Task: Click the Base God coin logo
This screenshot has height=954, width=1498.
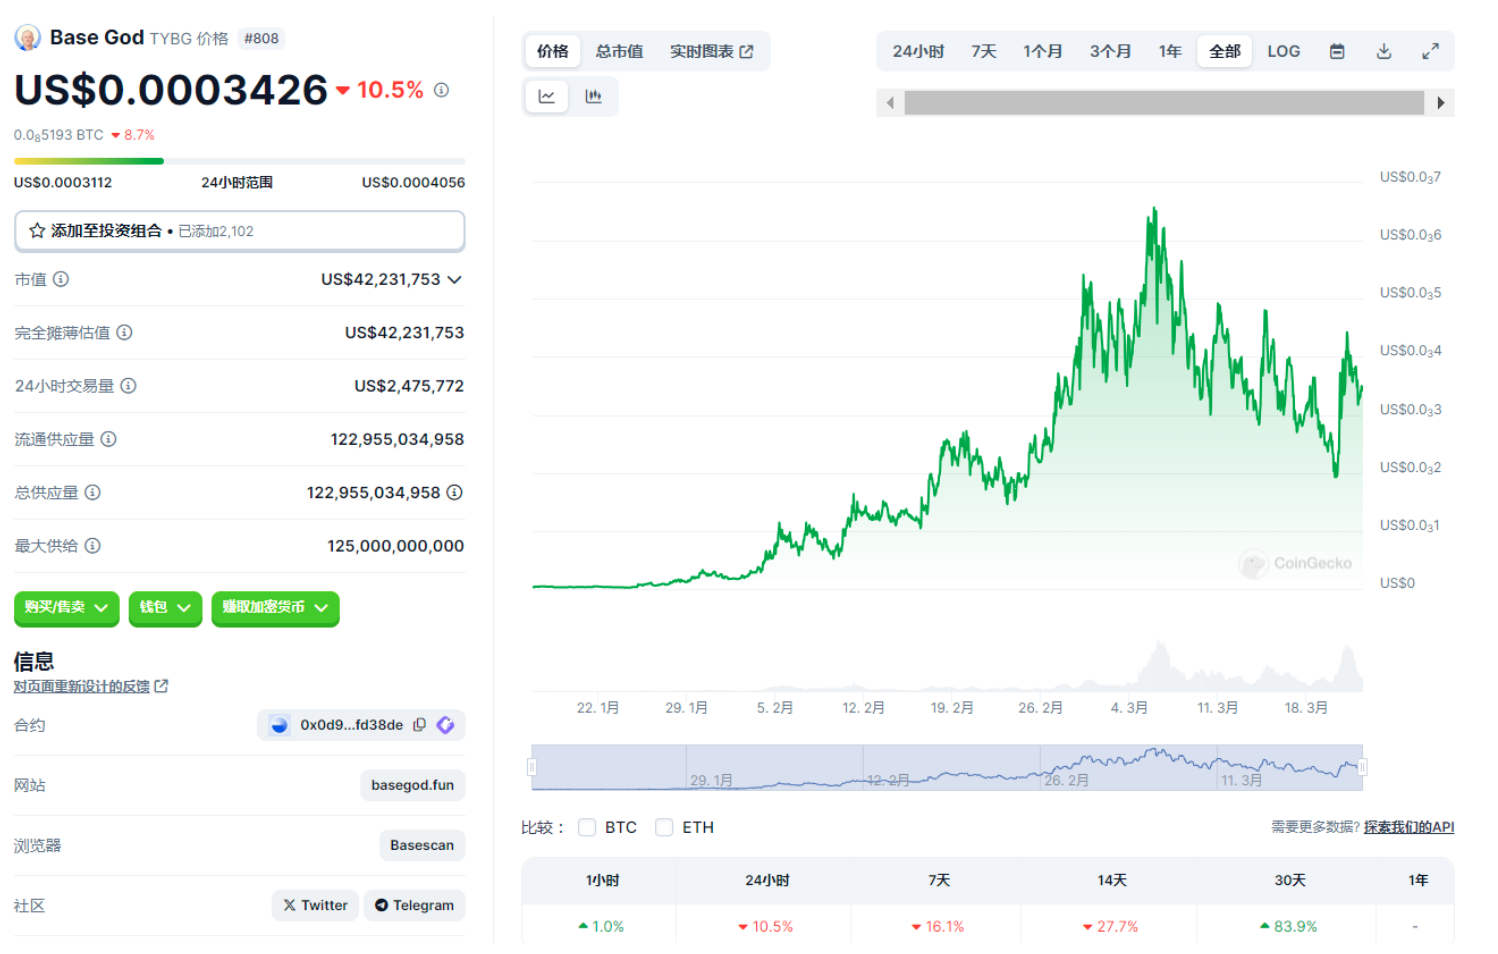Action: click(x=28, y=38)
